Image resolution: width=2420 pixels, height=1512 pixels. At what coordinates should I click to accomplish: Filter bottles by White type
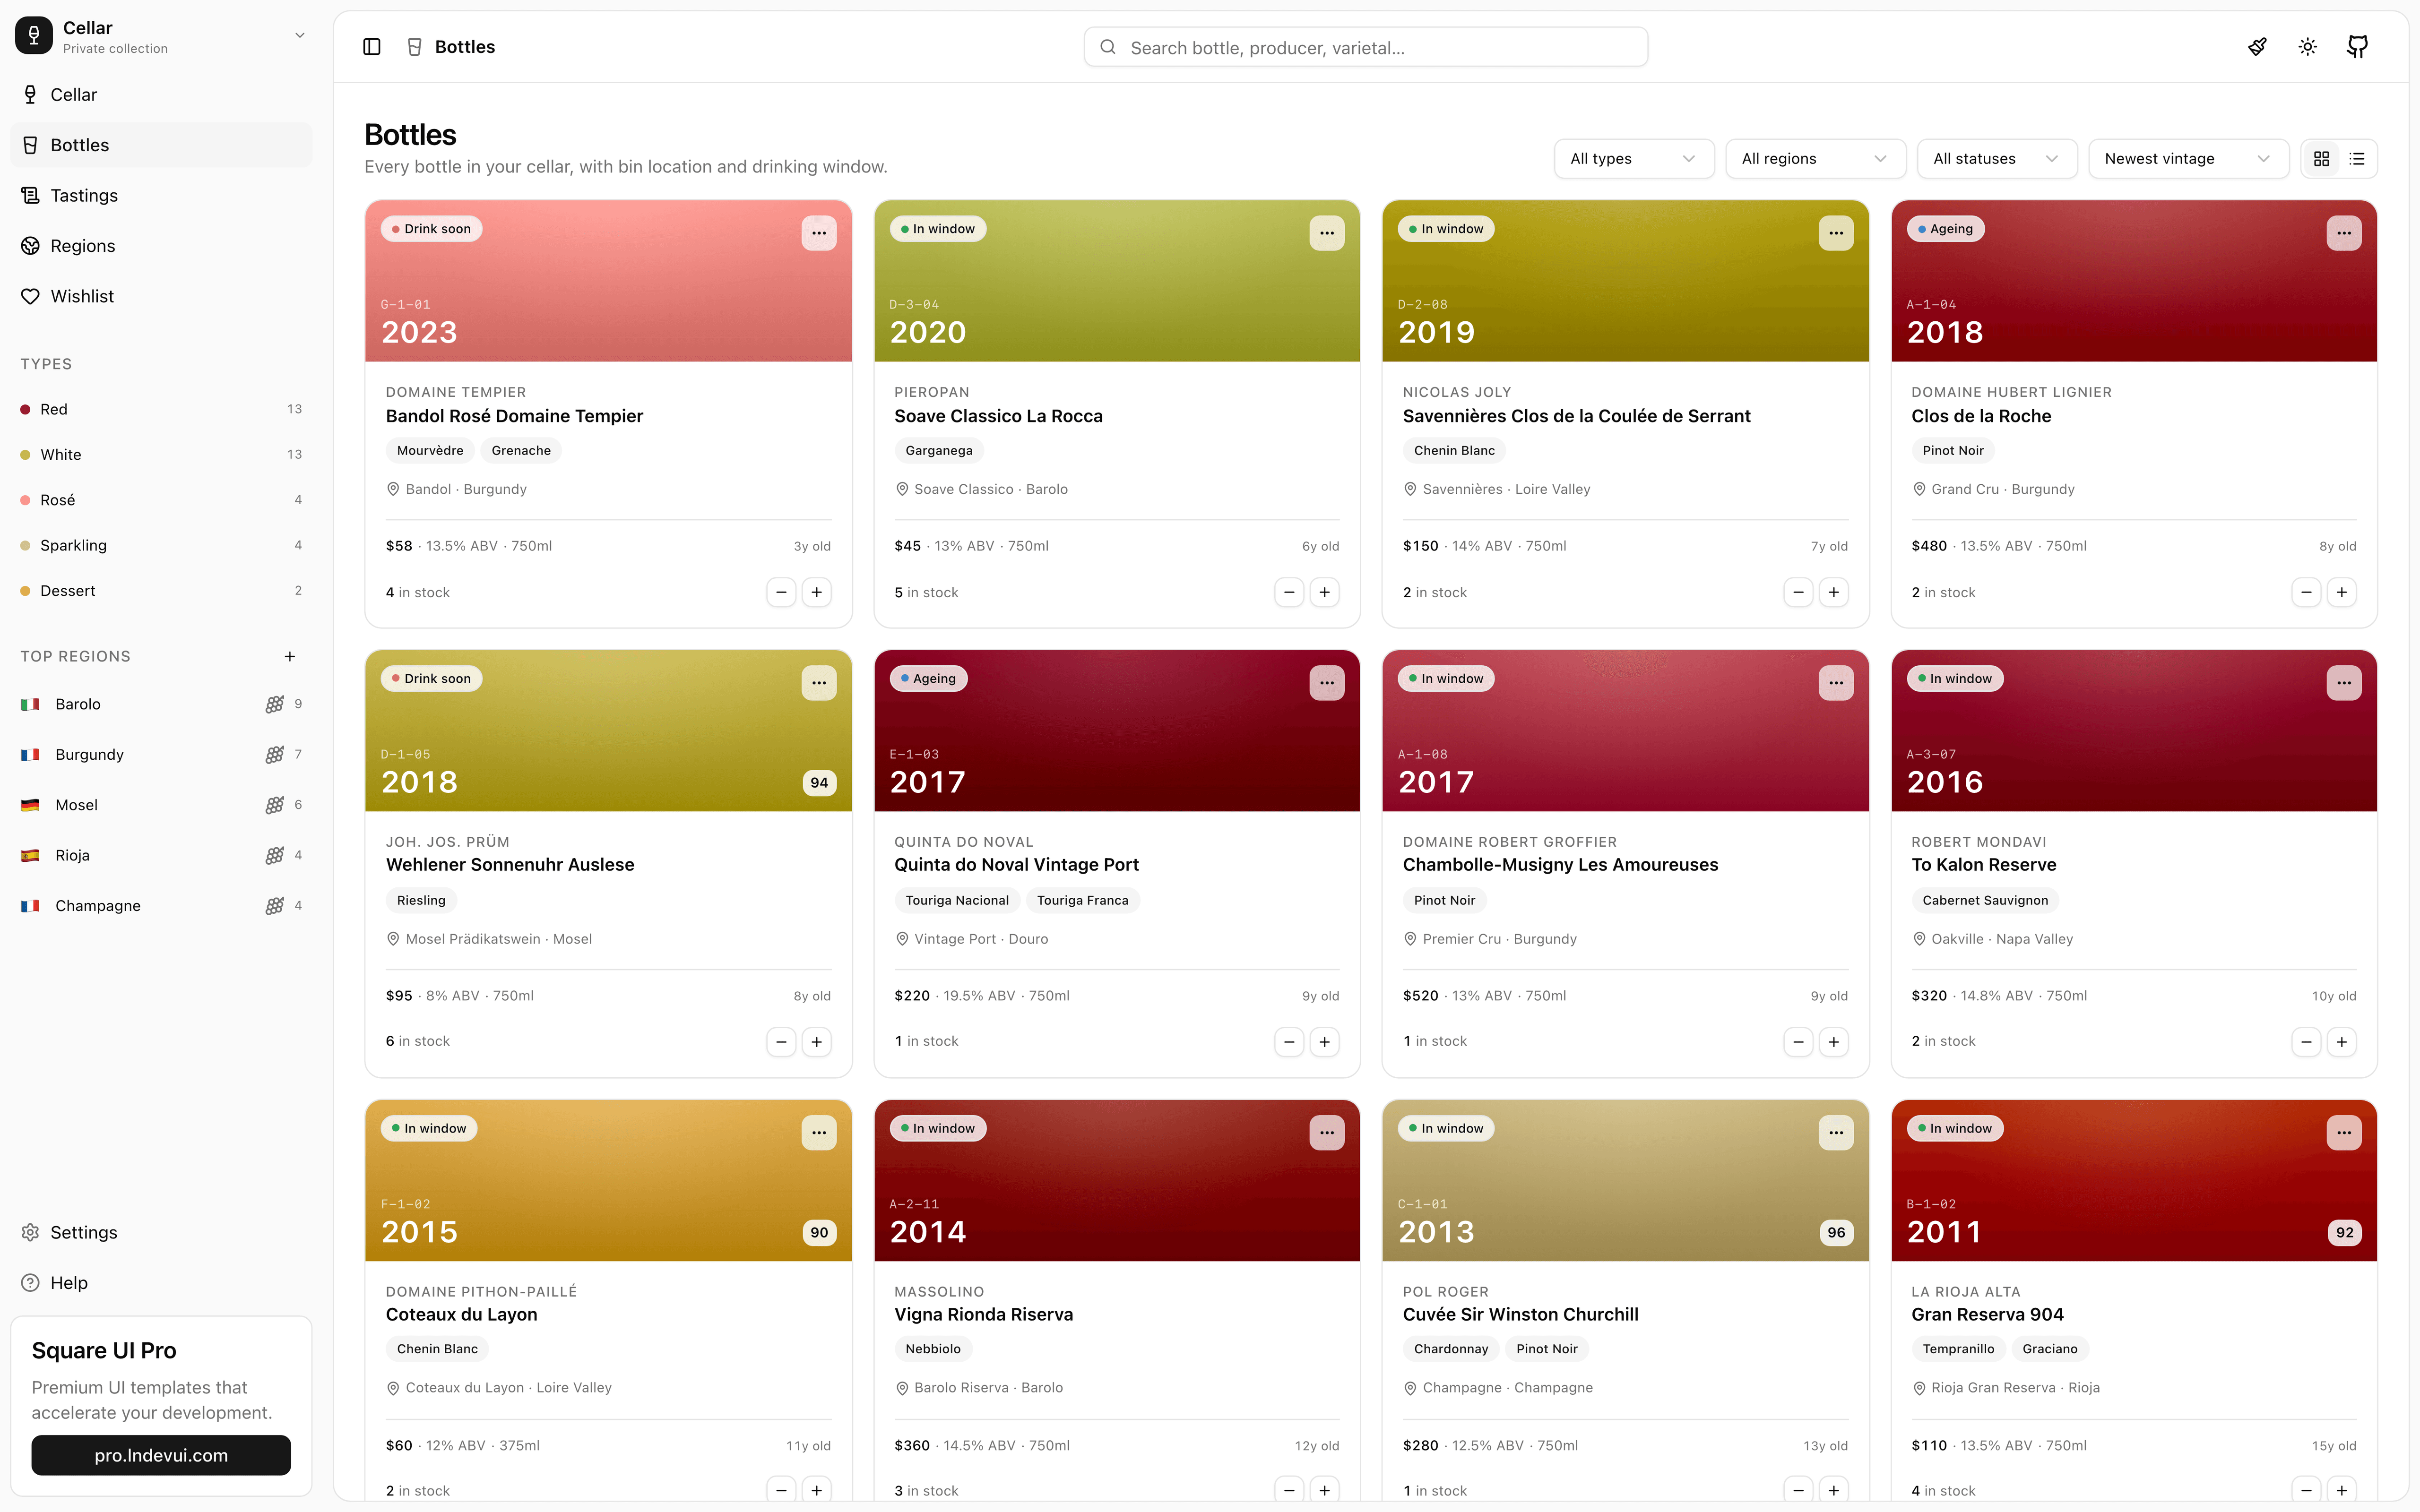pos(161,455)
